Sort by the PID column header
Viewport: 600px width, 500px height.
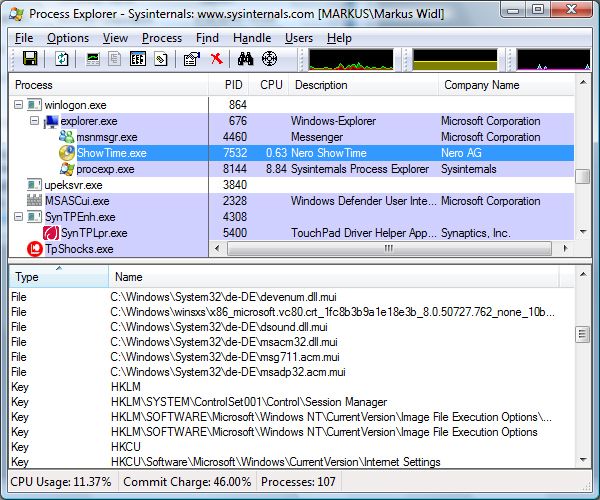[229, 85]
